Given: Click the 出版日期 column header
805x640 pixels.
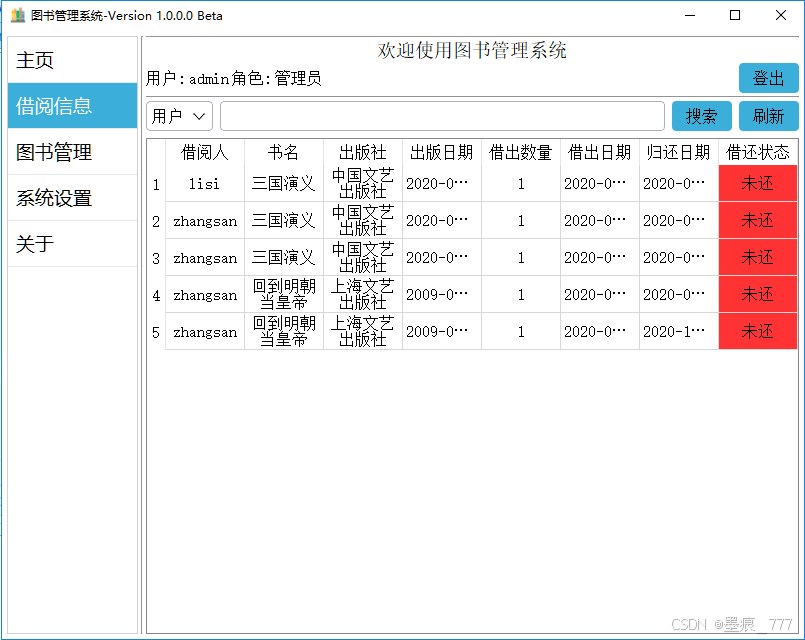Looking at the screenshot, I should click(442, 152).
